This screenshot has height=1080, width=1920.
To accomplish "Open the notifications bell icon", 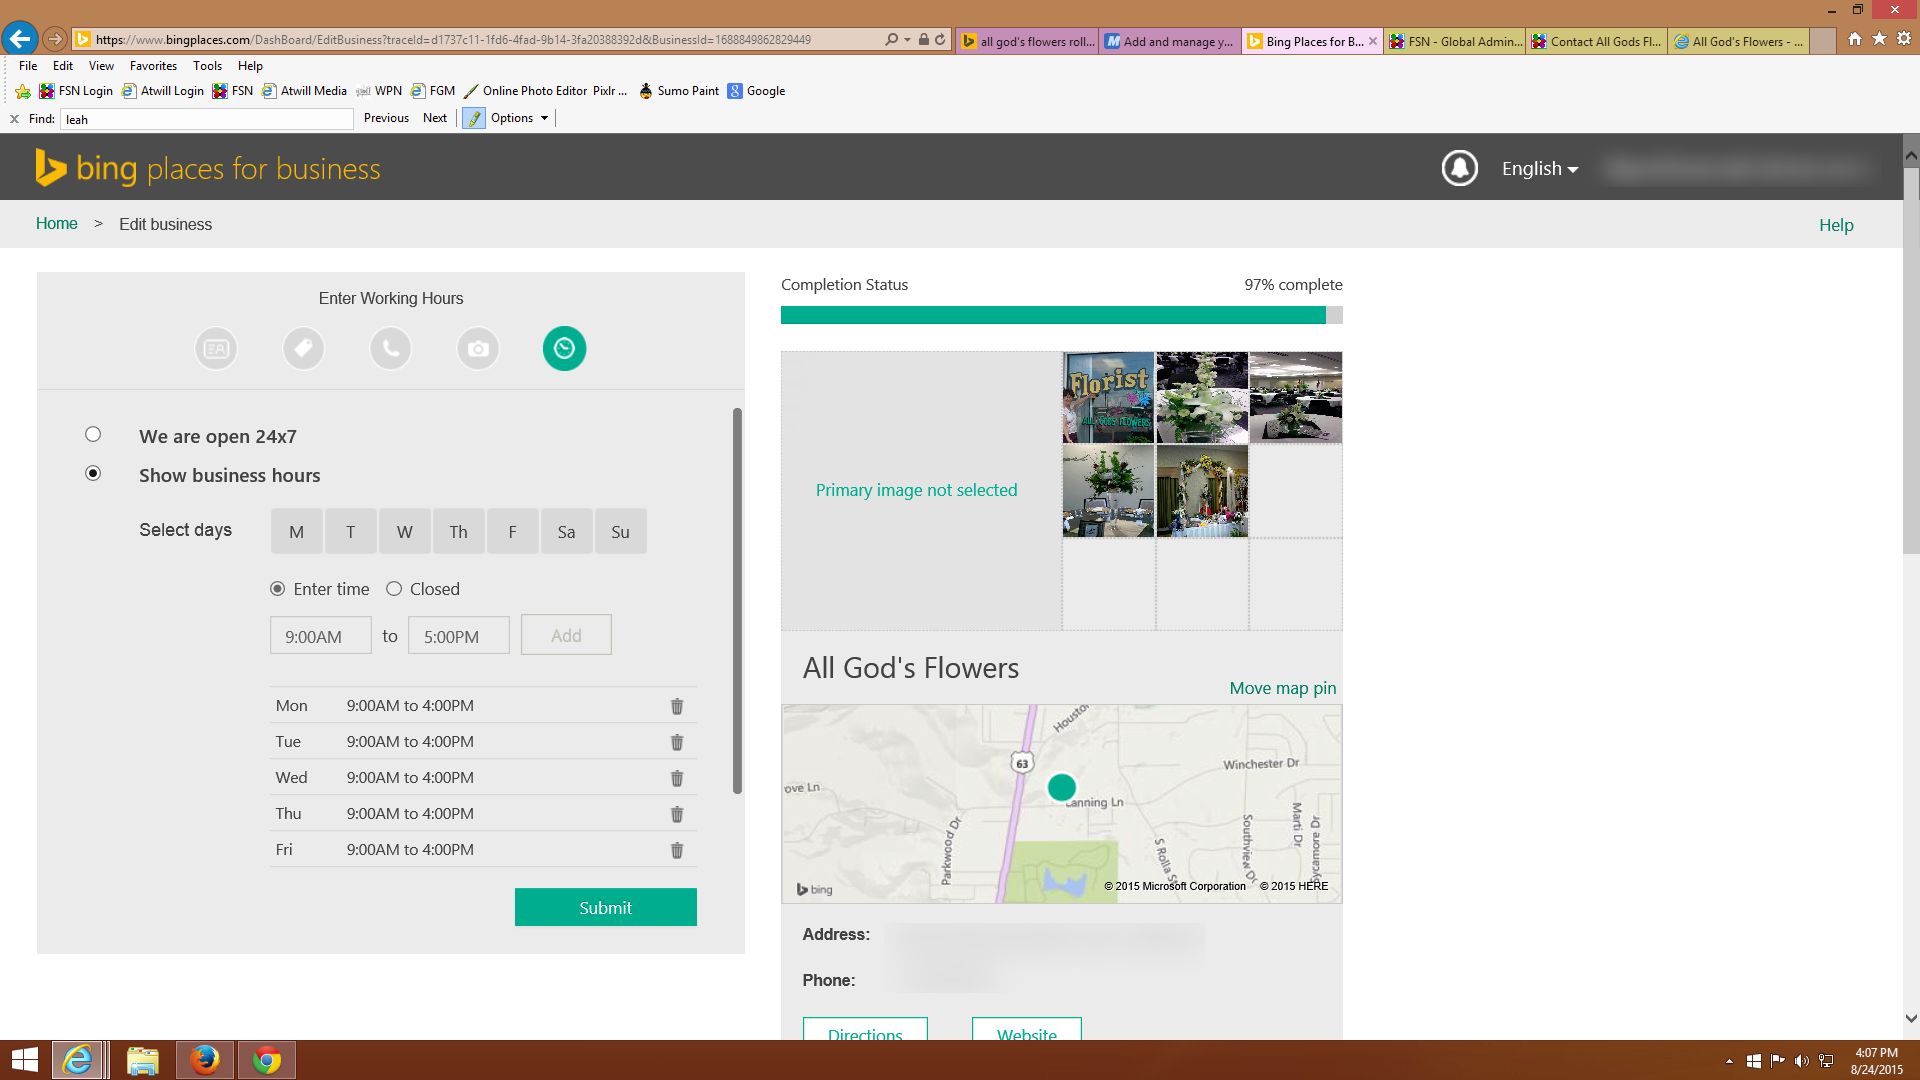I will pos(1459,168).
